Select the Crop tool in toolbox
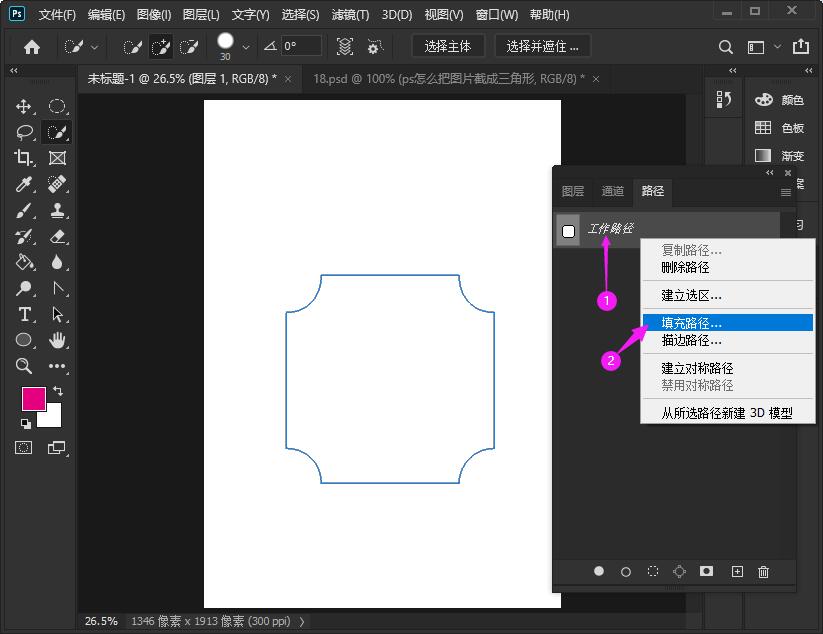 click(24, 158)
